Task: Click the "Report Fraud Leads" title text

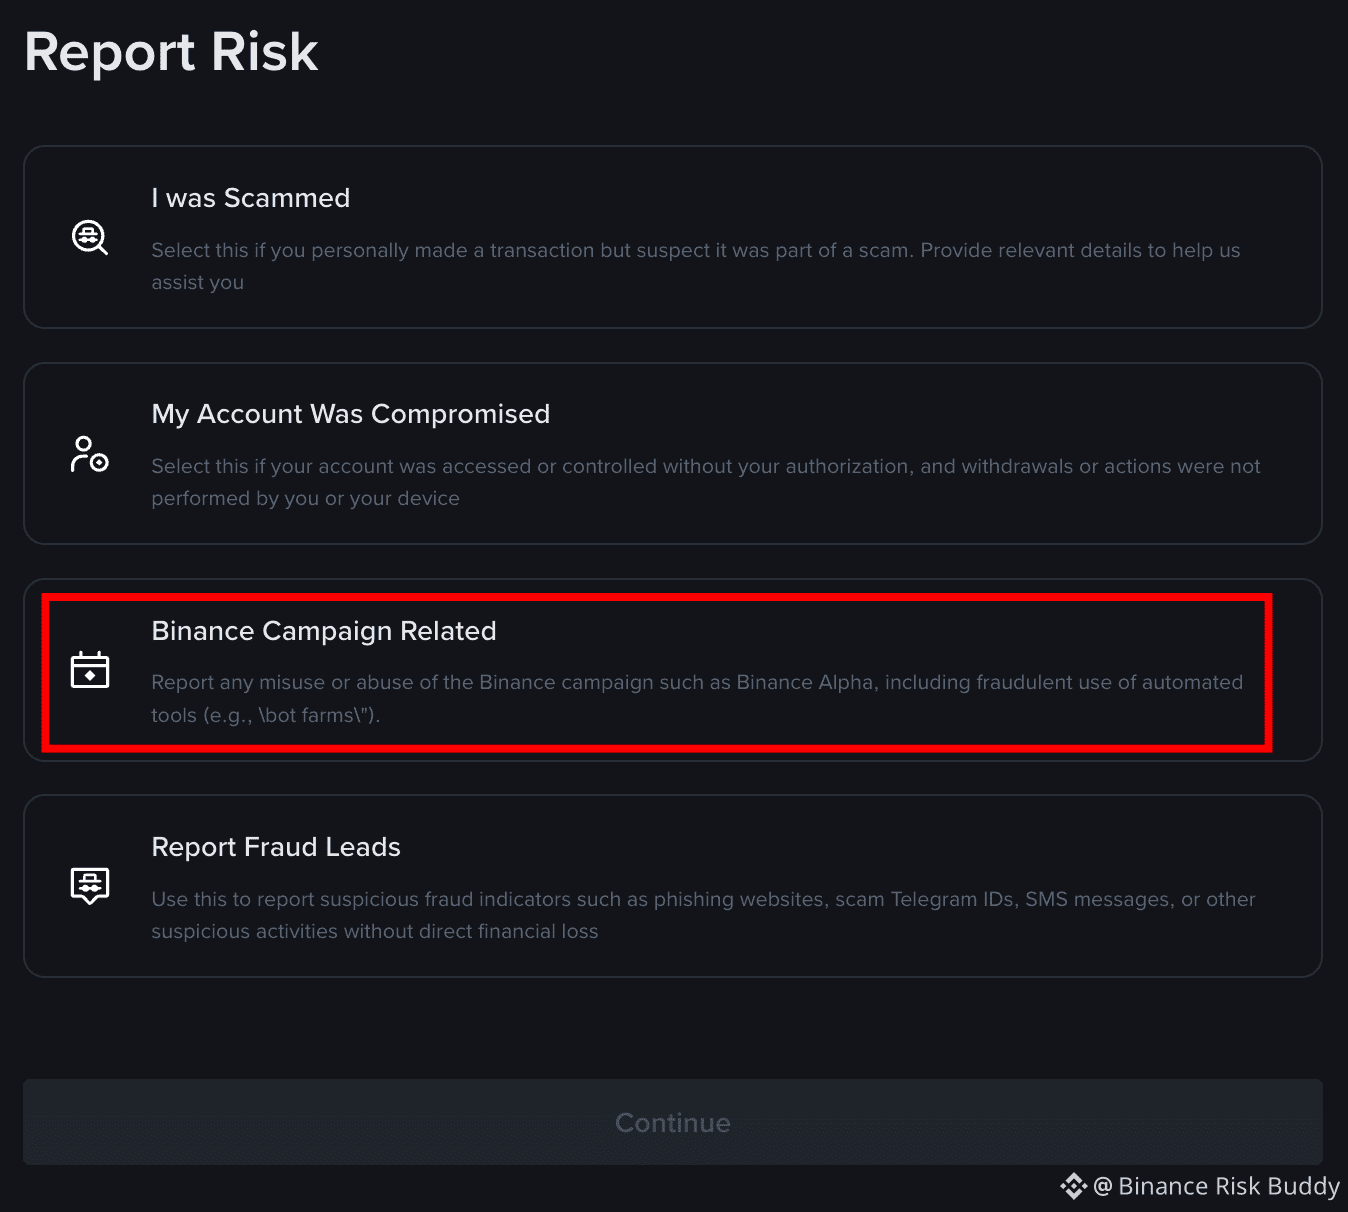Action: pos(276,847)
